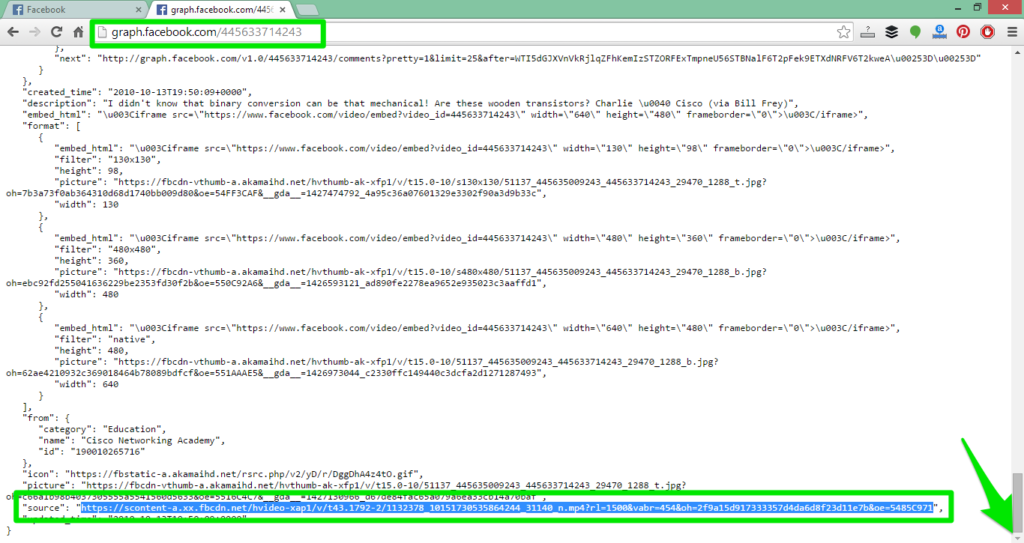Click the top-level "embed_html" 640 width line
Image resolution: width=1024 pixels, height=543 pixels.
pos(445,114)
